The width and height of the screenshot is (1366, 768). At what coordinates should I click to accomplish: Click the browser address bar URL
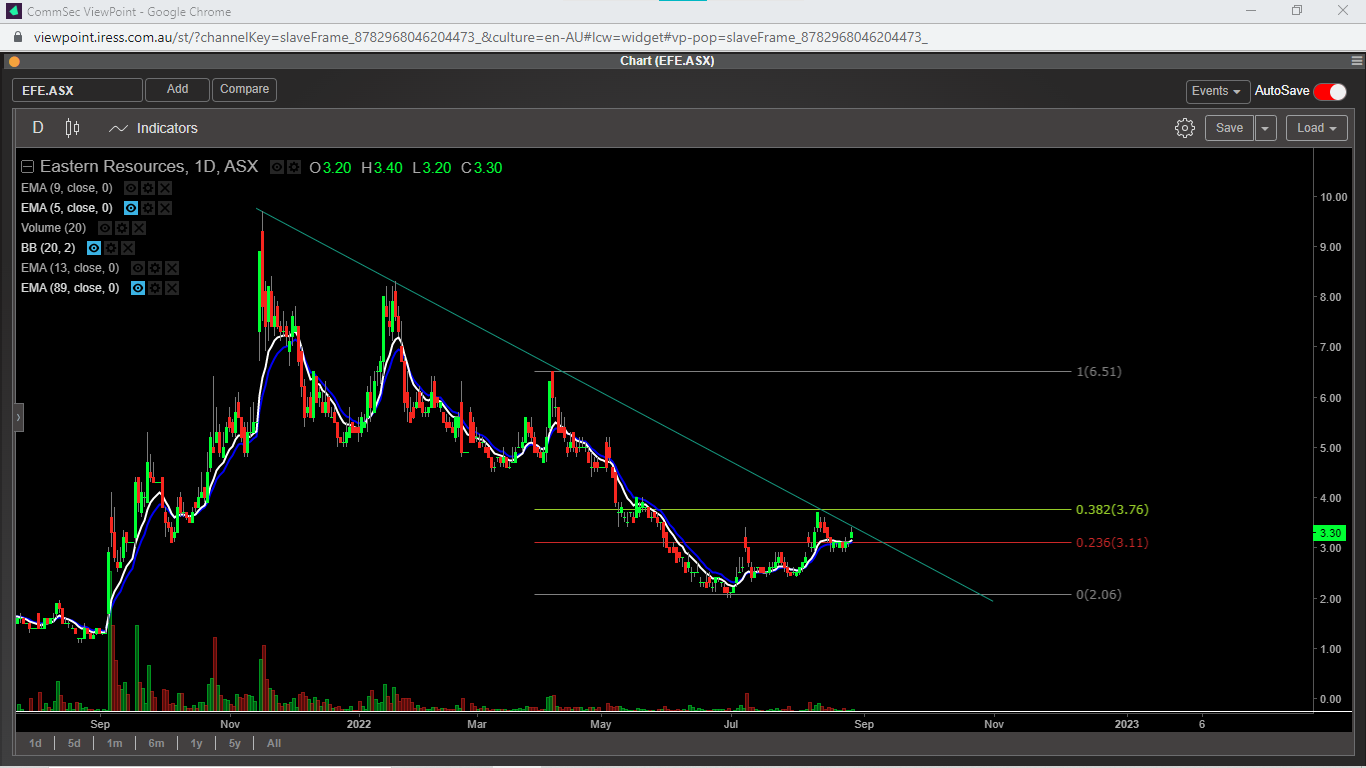click(x=480, y=37)
